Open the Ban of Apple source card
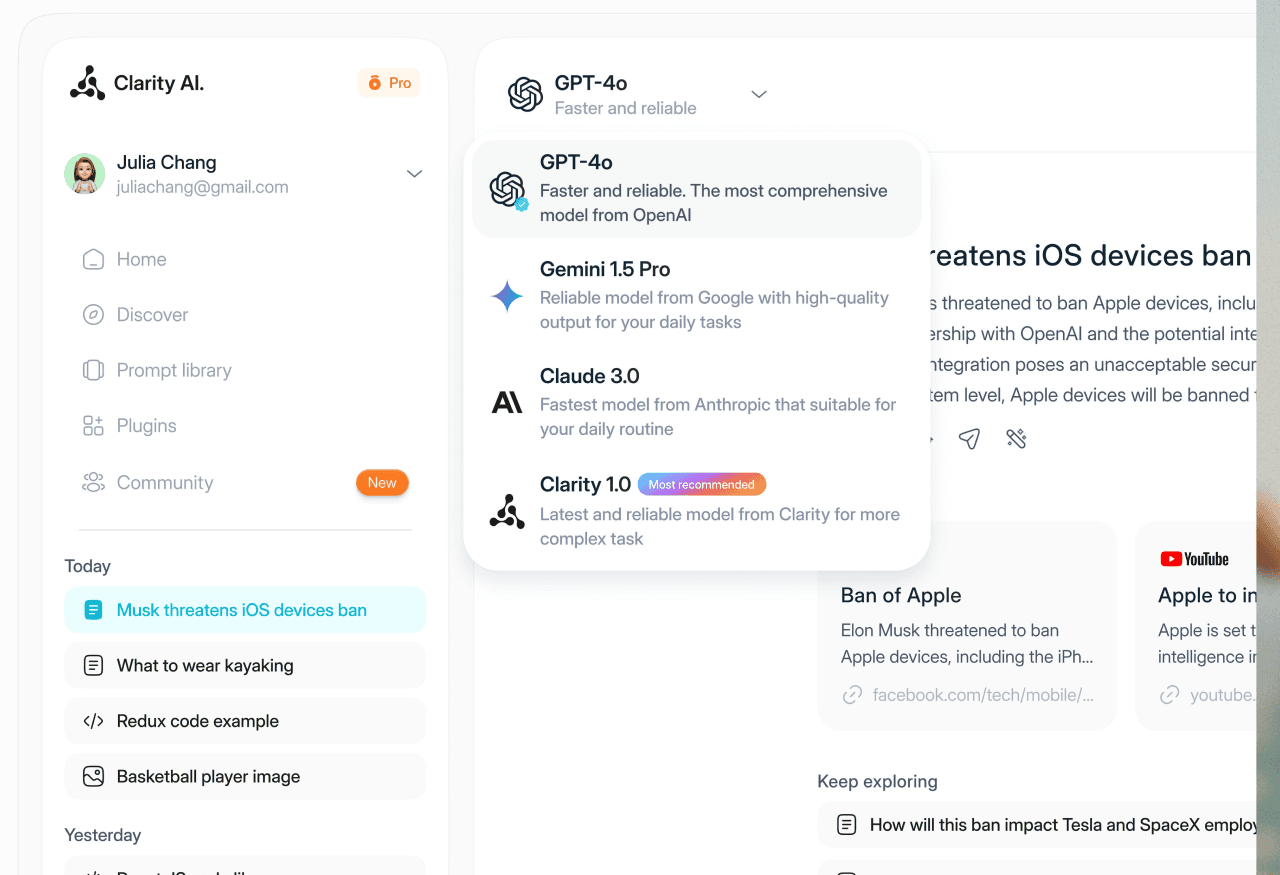Screen dimensions: 1280x875 point(967,626)
